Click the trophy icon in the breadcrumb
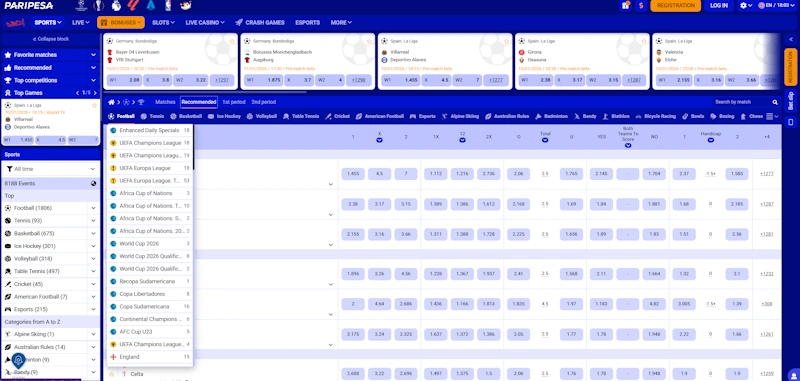This screenshot has height=381, width=800. click(141, 102)
